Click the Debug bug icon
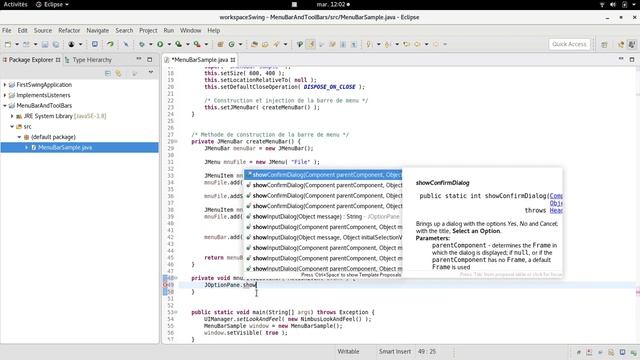The image size is (640, 360). click(x=142, y=44)
